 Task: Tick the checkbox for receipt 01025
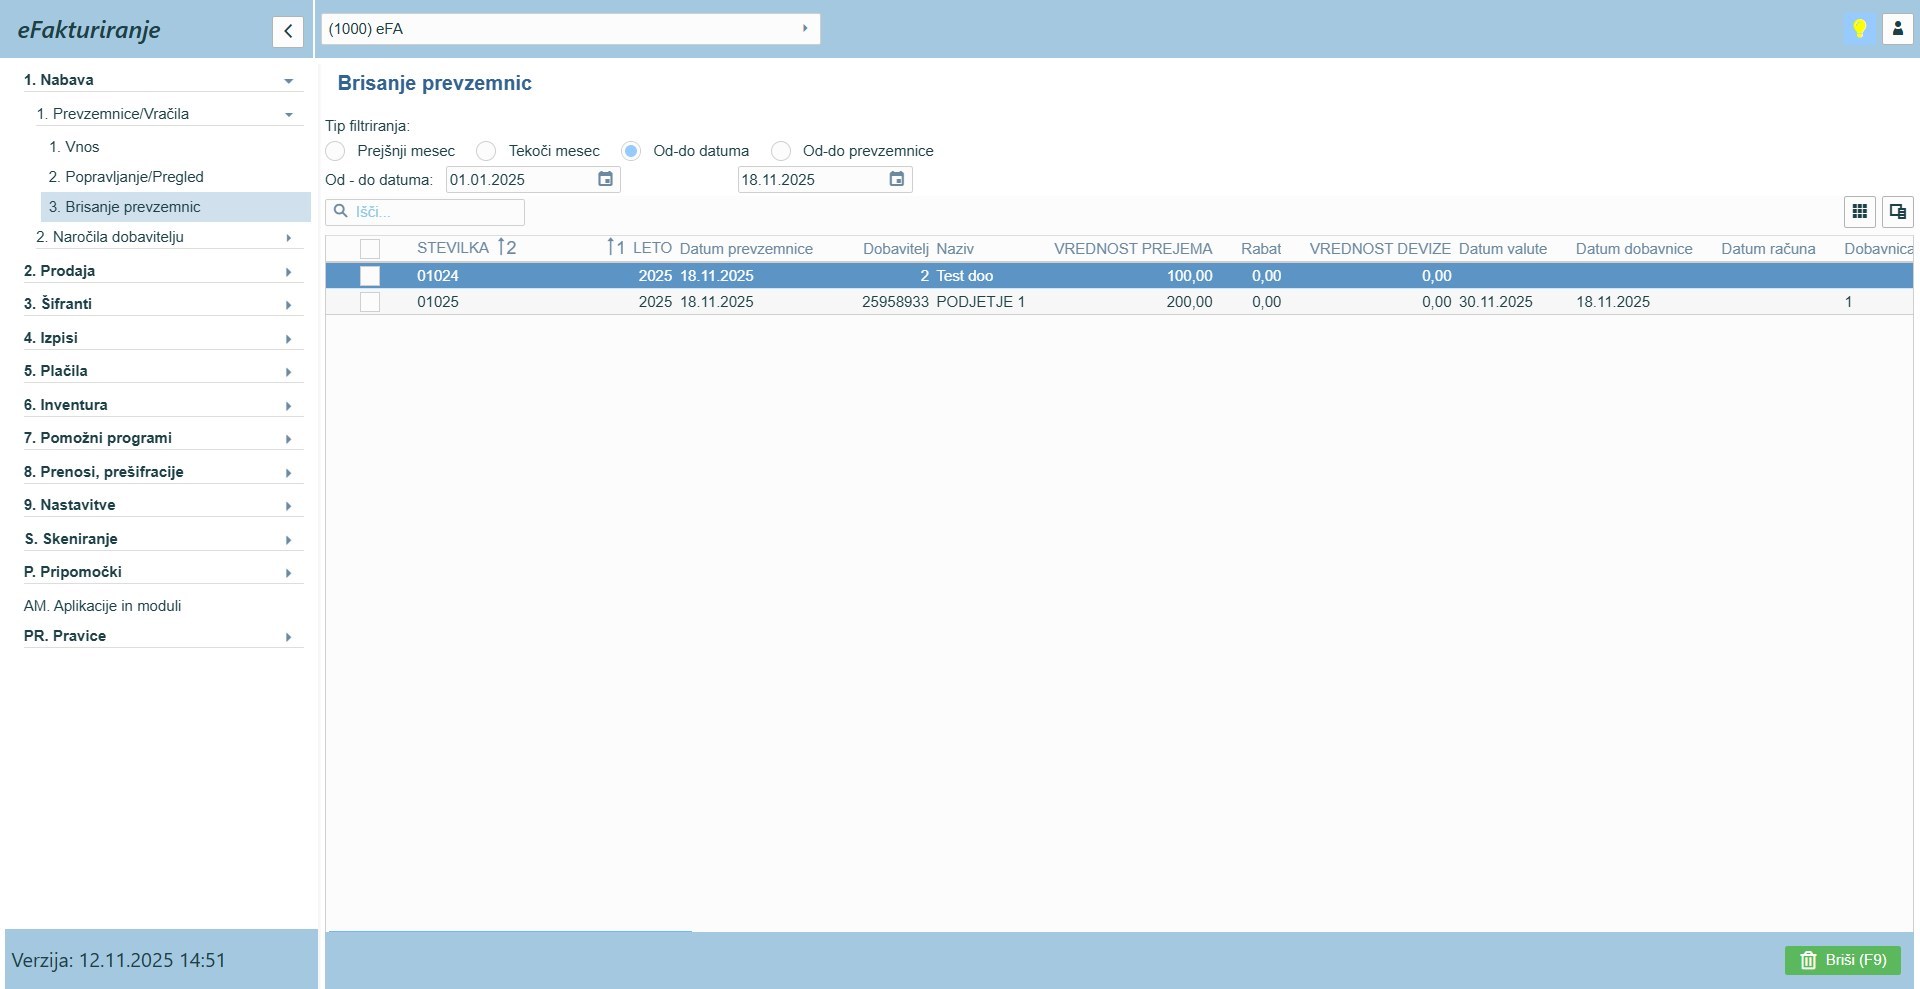click(x=370, y=302)
